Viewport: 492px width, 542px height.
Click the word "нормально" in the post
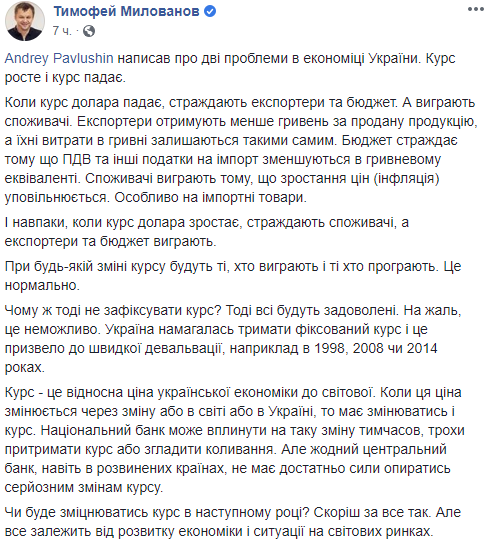coord(40,285)
